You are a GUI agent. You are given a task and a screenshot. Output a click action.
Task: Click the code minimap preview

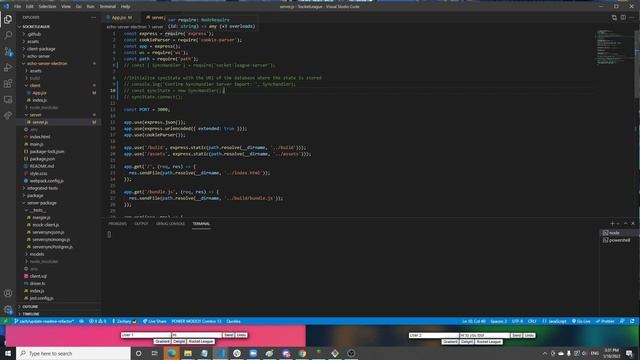pyautogui.click(x=611, y=47)
